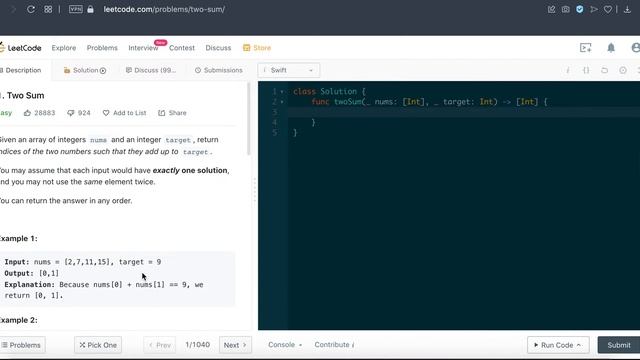Open the Explore menu item
640x360 pixels.
[64, 48]
